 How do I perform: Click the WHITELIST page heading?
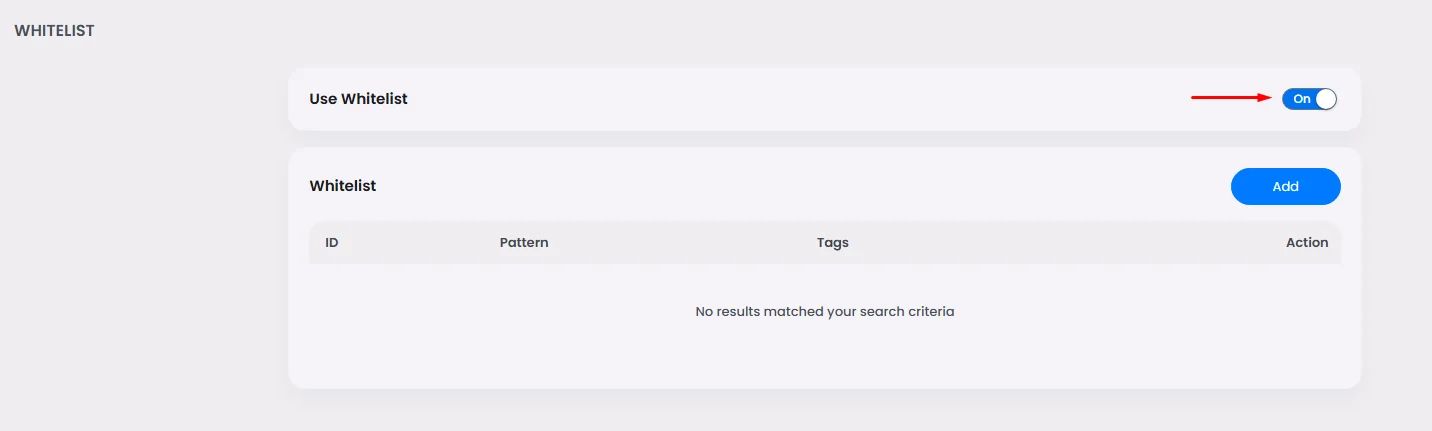pyautogui.click(x=54, y=31)
